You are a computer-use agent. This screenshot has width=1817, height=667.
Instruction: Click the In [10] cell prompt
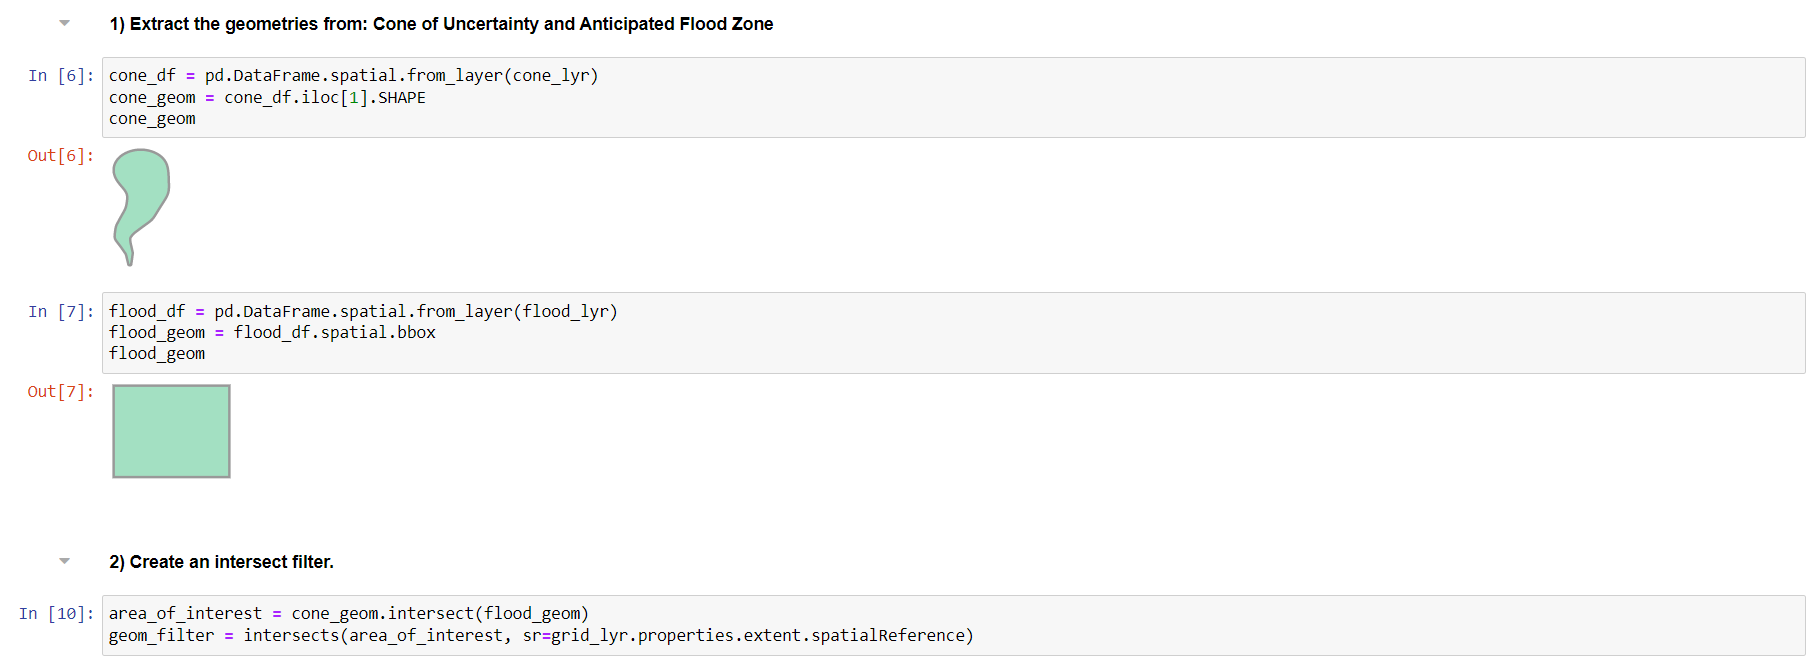pyautogui.click(x=57, y=614)
